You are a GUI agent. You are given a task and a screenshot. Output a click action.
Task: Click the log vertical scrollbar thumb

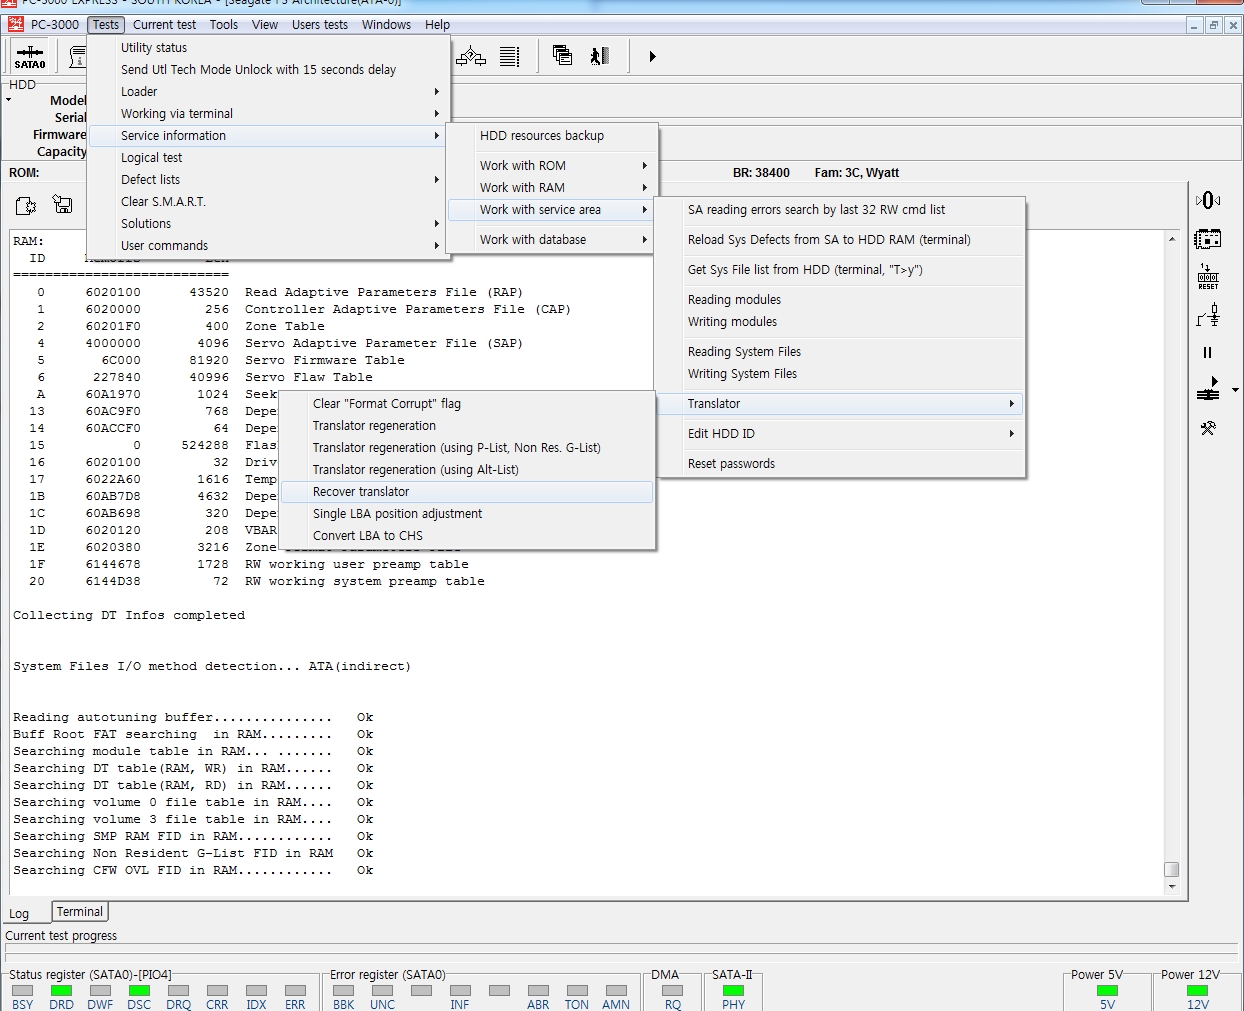(x=1171, y=869)
